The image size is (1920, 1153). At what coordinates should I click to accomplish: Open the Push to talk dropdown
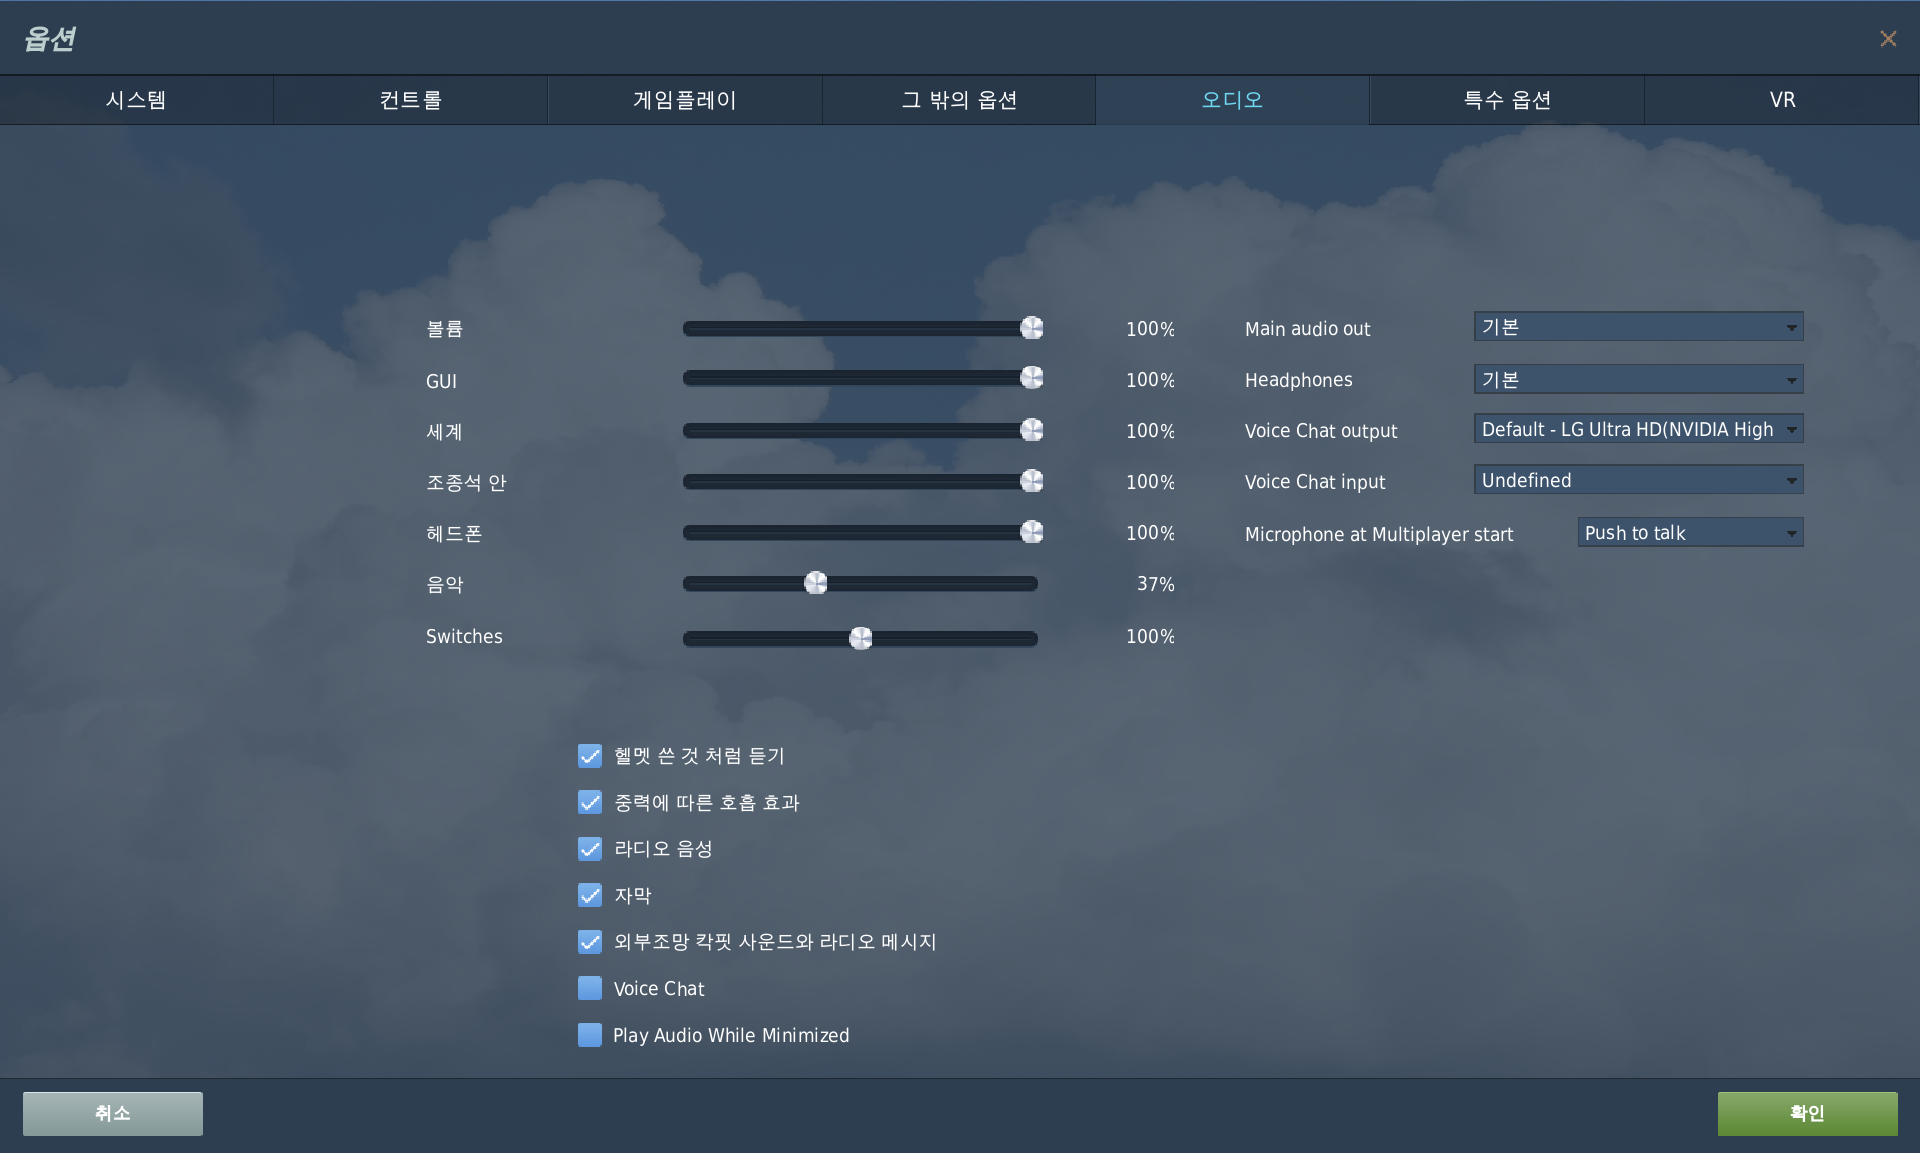tap(1690, 533)
